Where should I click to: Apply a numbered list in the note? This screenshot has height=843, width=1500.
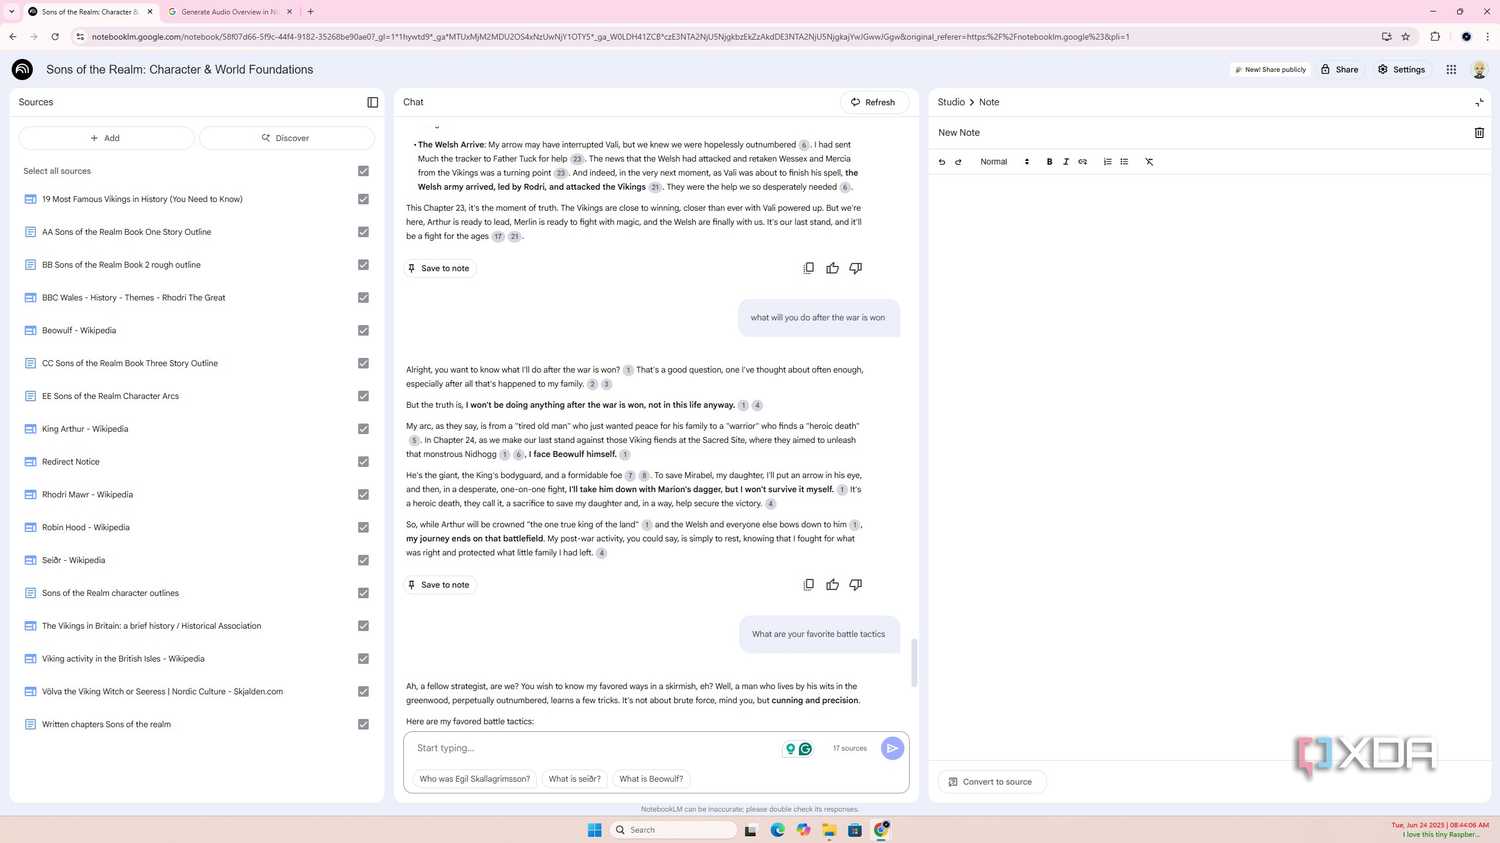tap(1107, 162)
